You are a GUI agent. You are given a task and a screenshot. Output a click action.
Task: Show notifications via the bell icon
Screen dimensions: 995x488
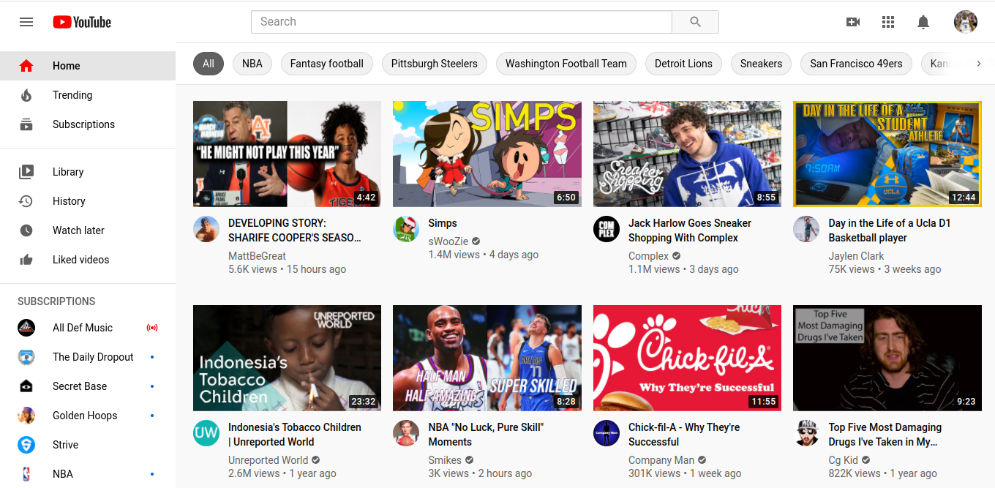[x=923, y=22]
